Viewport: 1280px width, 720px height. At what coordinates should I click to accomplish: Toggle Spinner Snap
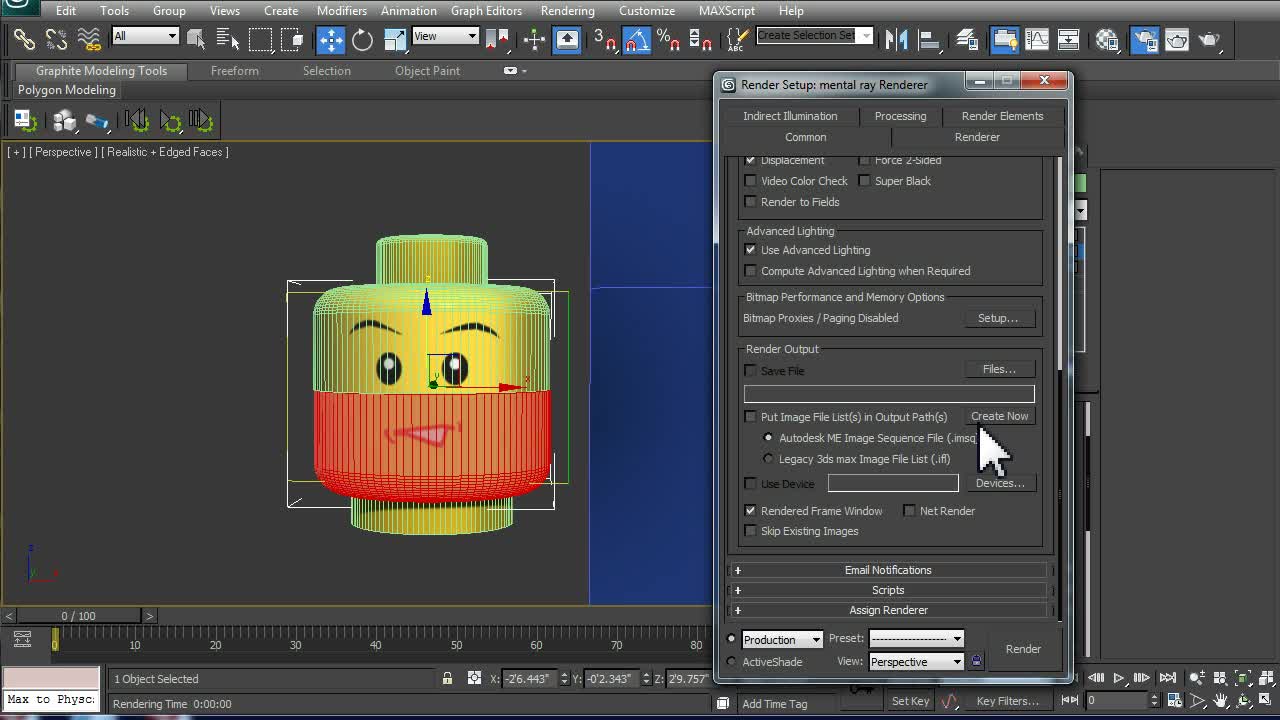[700, 40]
